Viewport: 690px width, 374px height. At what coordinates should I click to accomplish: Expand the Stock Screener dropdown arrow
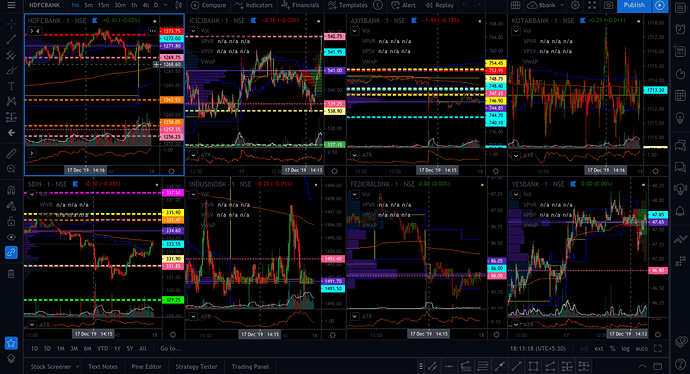pyautogui.click(x=77, y=367)
